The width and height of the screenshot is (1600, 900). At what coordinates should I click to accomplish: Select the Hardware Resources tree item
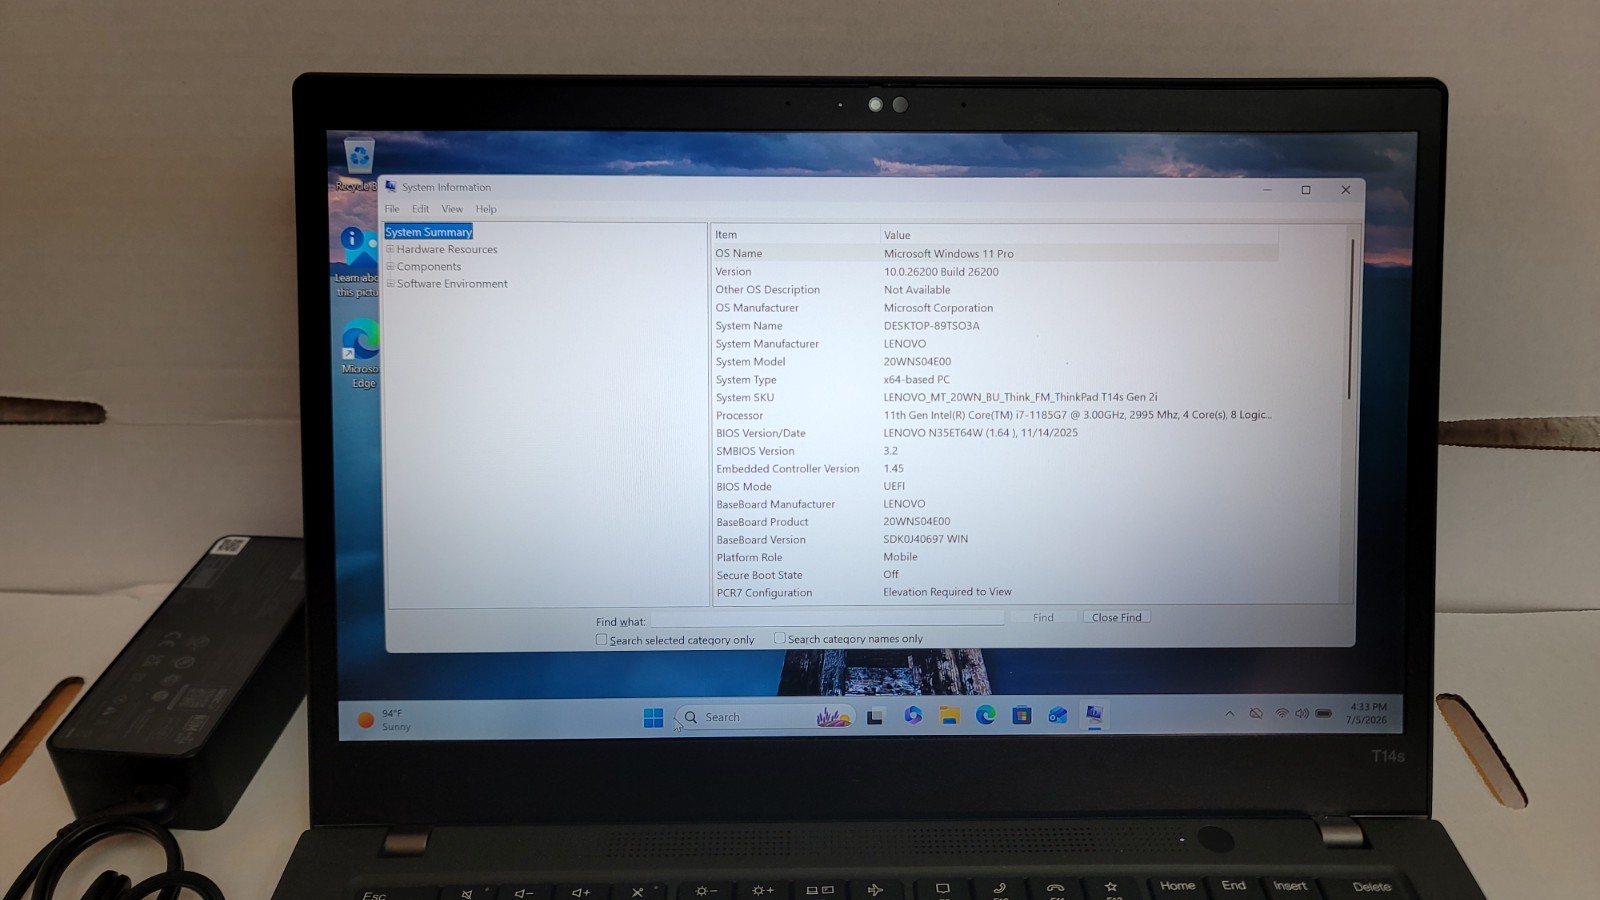(x=447, y=249)
